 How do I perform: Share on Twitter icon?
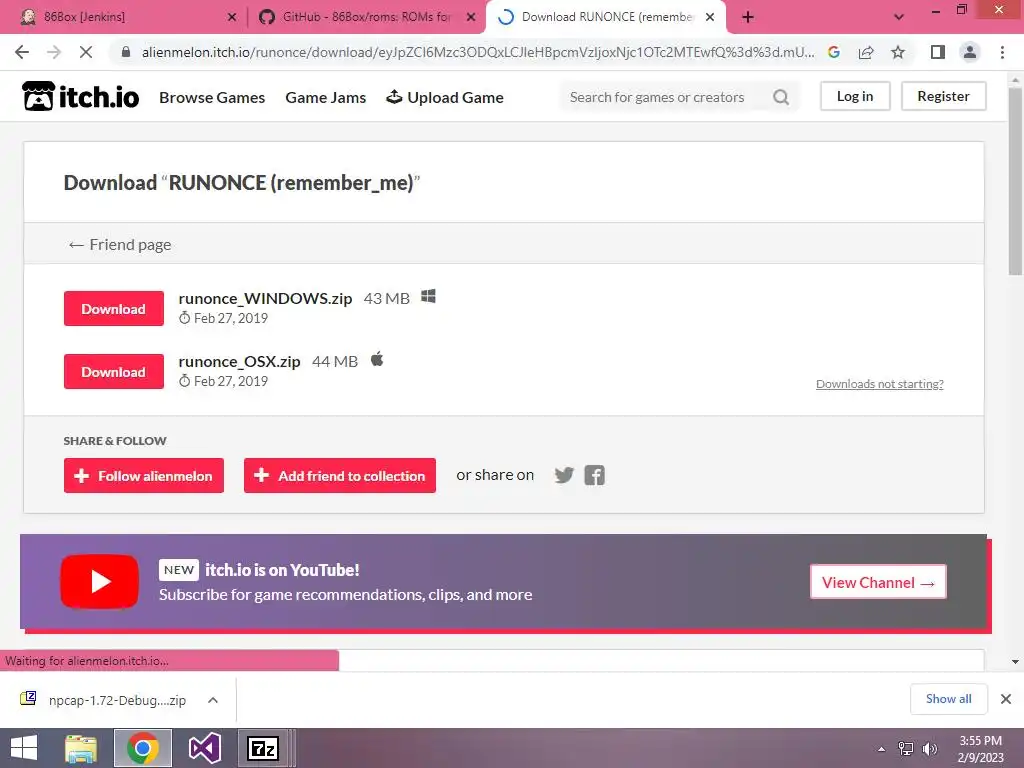564,475
